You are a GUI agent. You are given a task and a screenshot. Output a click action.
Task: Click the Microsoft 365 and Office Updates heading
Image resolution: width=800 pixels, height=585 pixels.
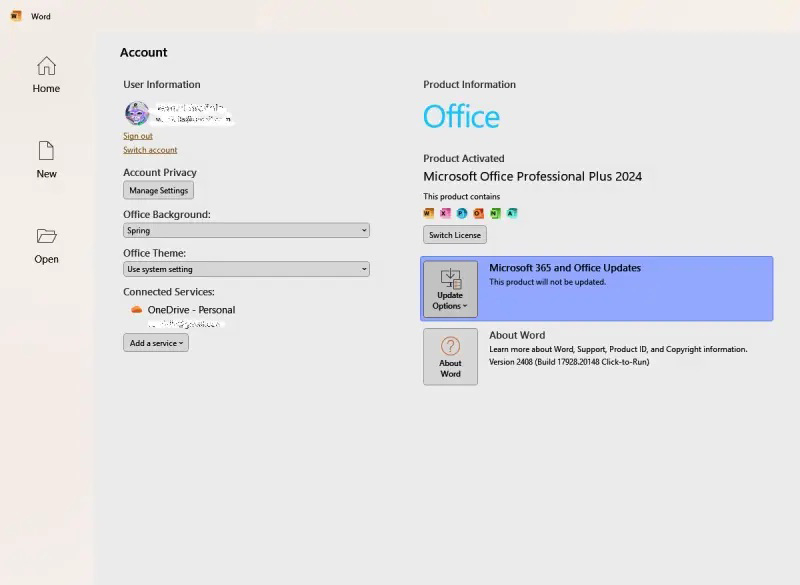pos(565,268)
